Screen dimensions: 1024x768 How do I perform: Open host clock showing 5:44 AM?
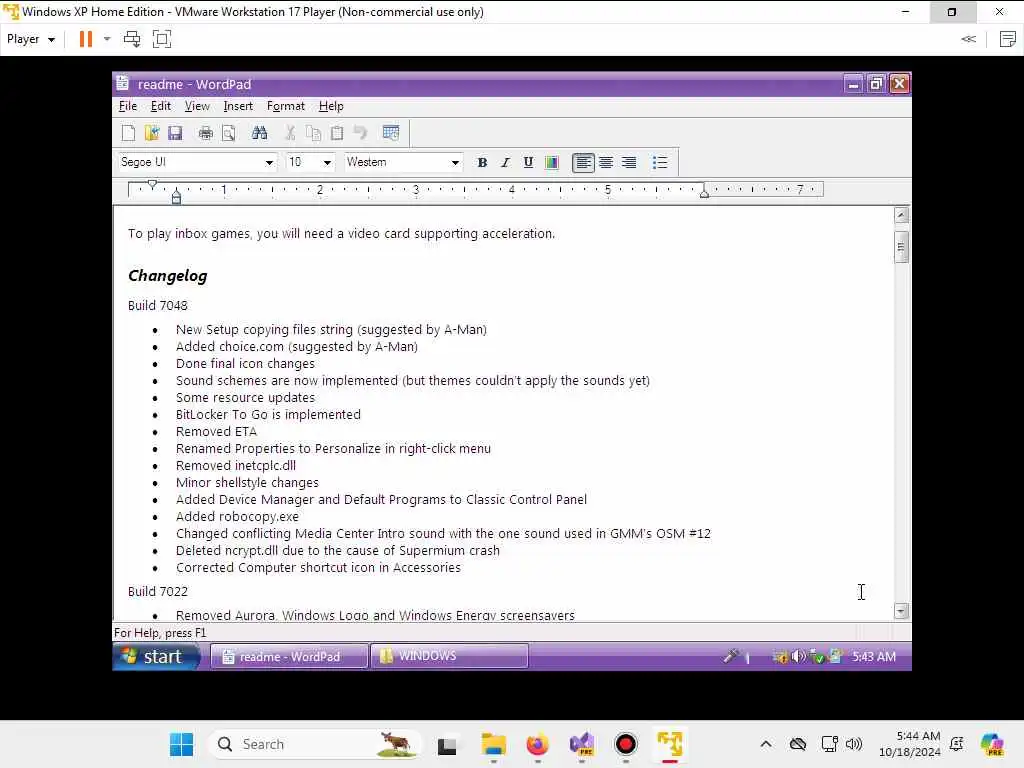click(x=910, y=744)
